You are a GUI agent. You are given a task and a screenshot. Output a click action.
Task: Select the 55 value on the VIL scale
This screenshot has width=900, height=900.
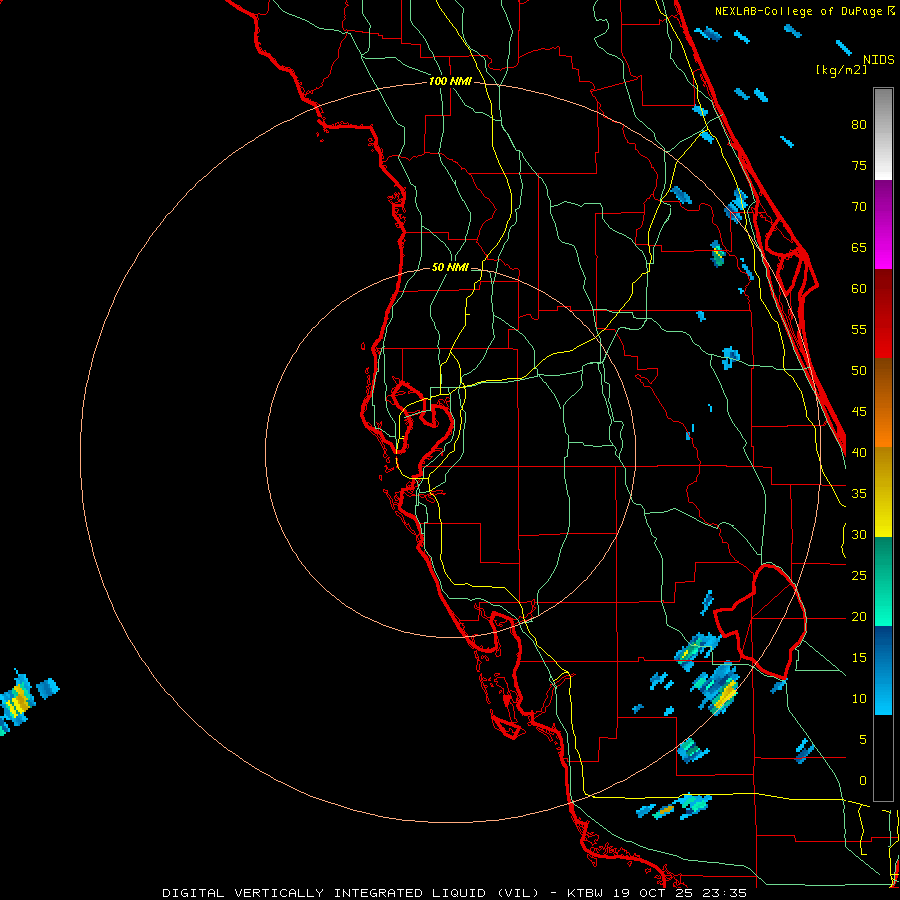(859, 329)
